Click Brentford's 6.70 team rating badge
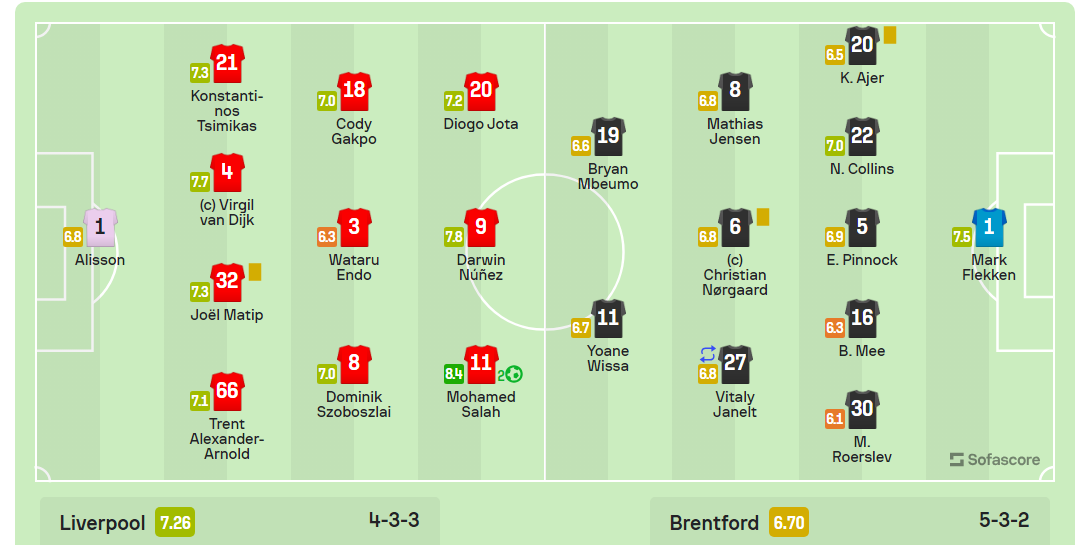Image resolution: width=1081 pixels, height=545 pixels. (x=789, y=522)
